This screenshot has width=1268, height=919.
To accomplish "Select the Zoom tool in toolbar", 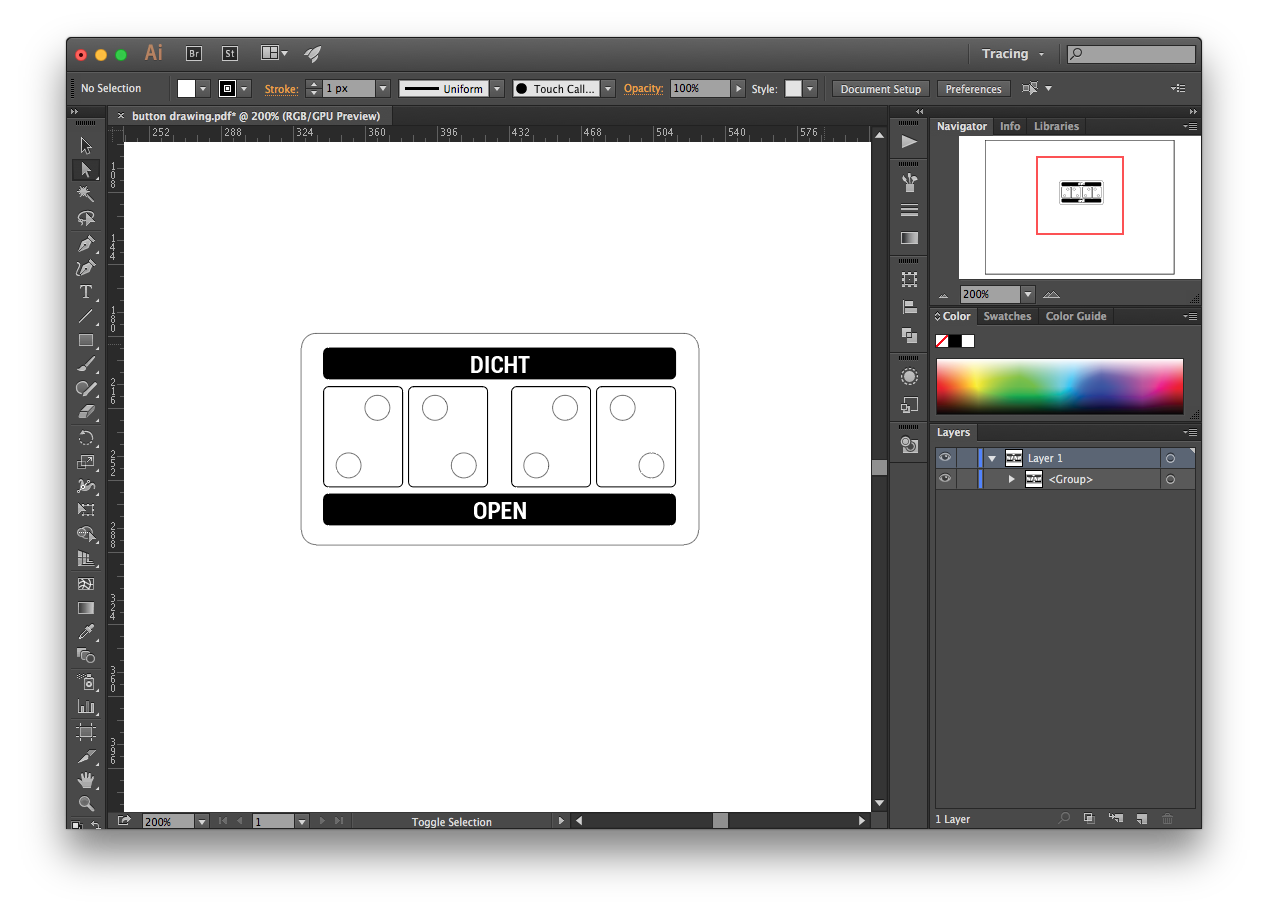I will click(x=86, y=803).
